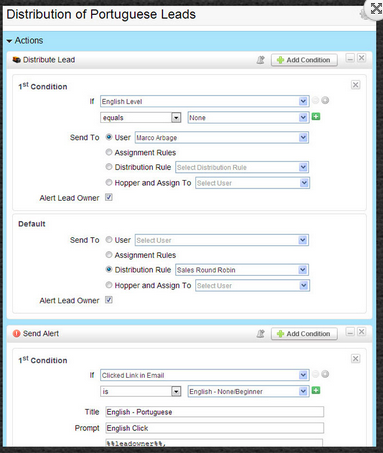Remove the Send Alert action
The height and width of the screenshot is (453, 383).
361,332
